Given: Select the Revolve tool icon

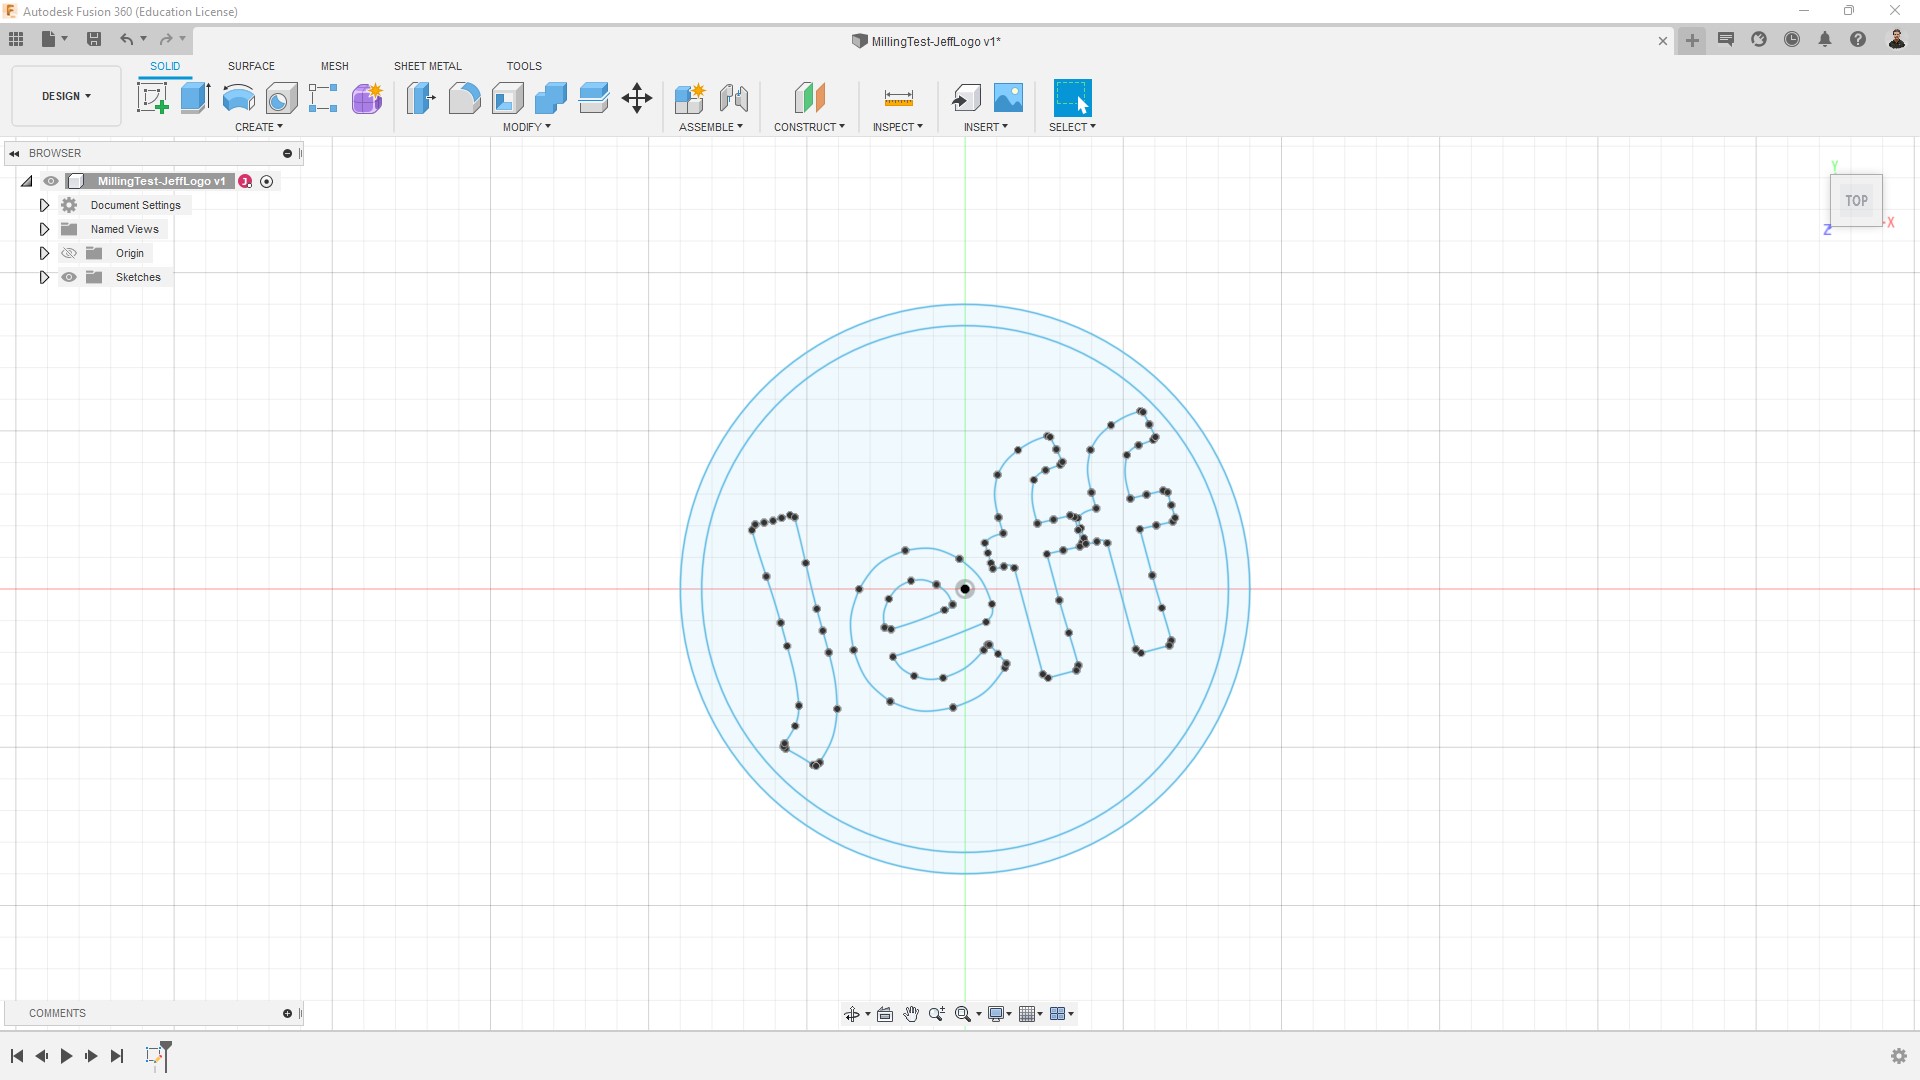Looking at the screenshot, I should pyautogui.click(x=238, y=98).
